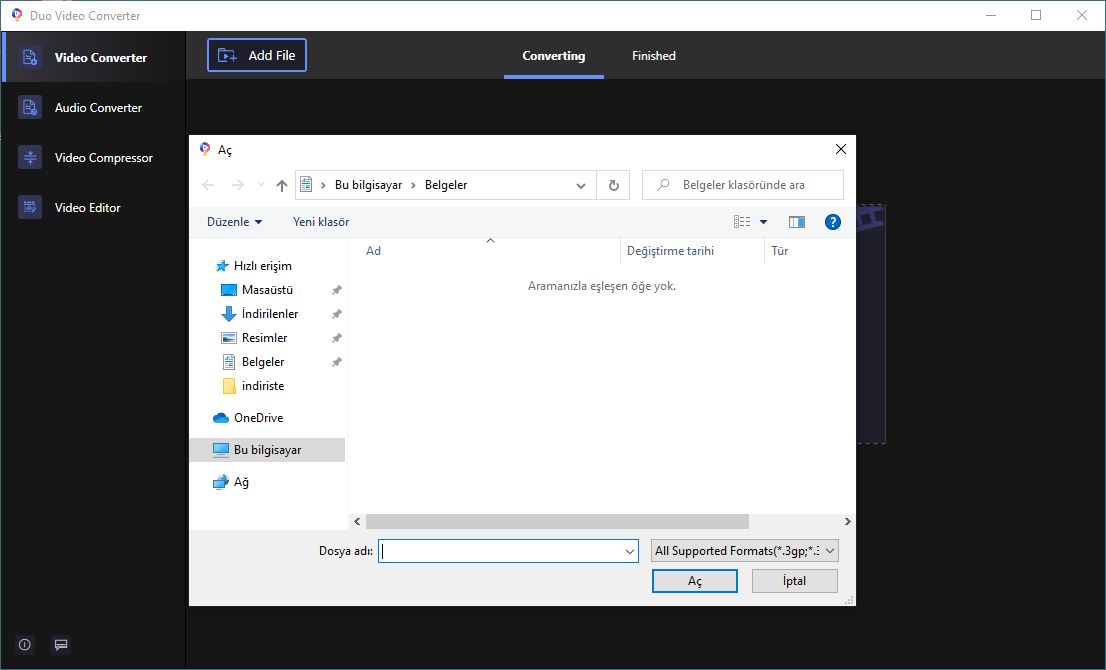Viewport: 1106px width, 670px height.
Task: Open the Video Editor section
Action: click(93, 208)
